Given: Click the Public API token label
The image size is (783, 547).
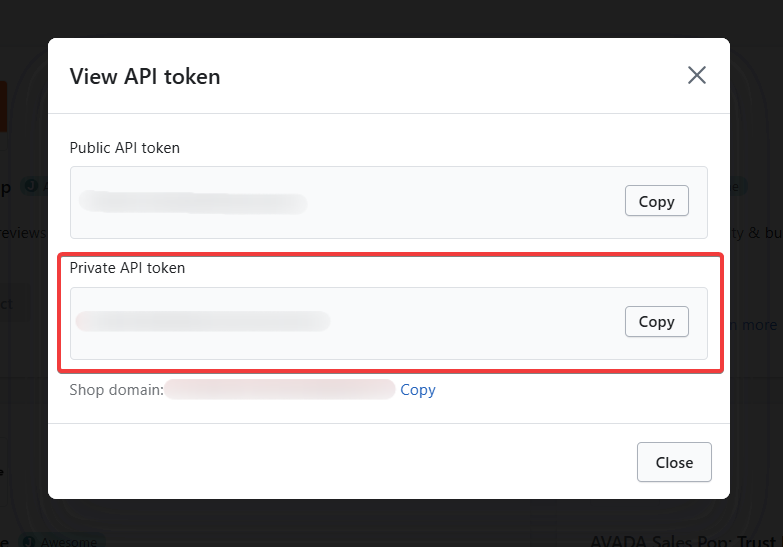Looking at the screenshot, I should (124, 147).
